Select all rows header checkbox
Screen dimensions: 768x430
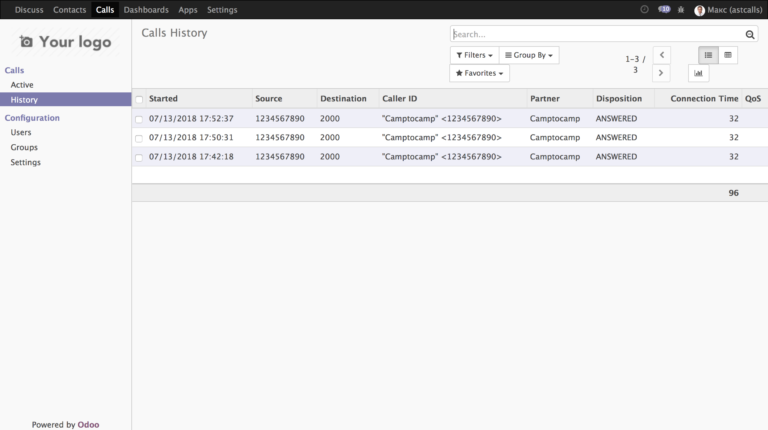(139, 99)
